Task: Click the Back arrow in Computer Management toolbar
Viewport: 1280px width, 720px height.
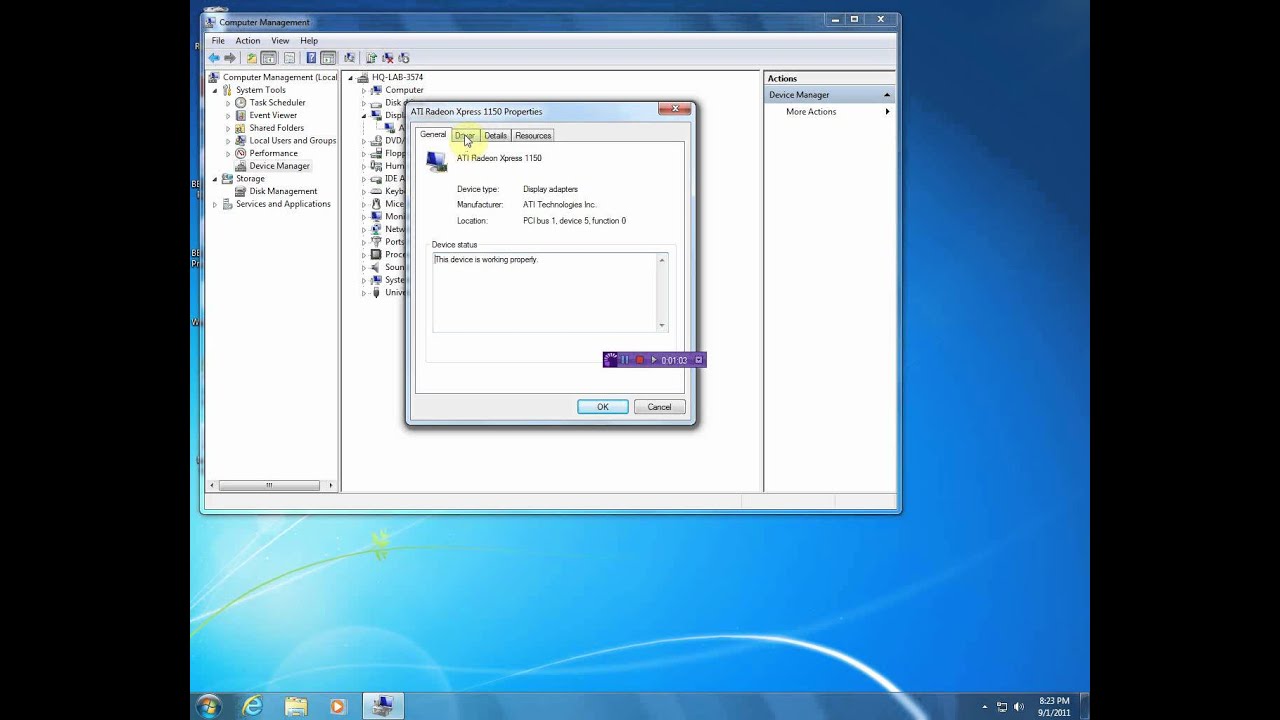Action: (214, 58)
